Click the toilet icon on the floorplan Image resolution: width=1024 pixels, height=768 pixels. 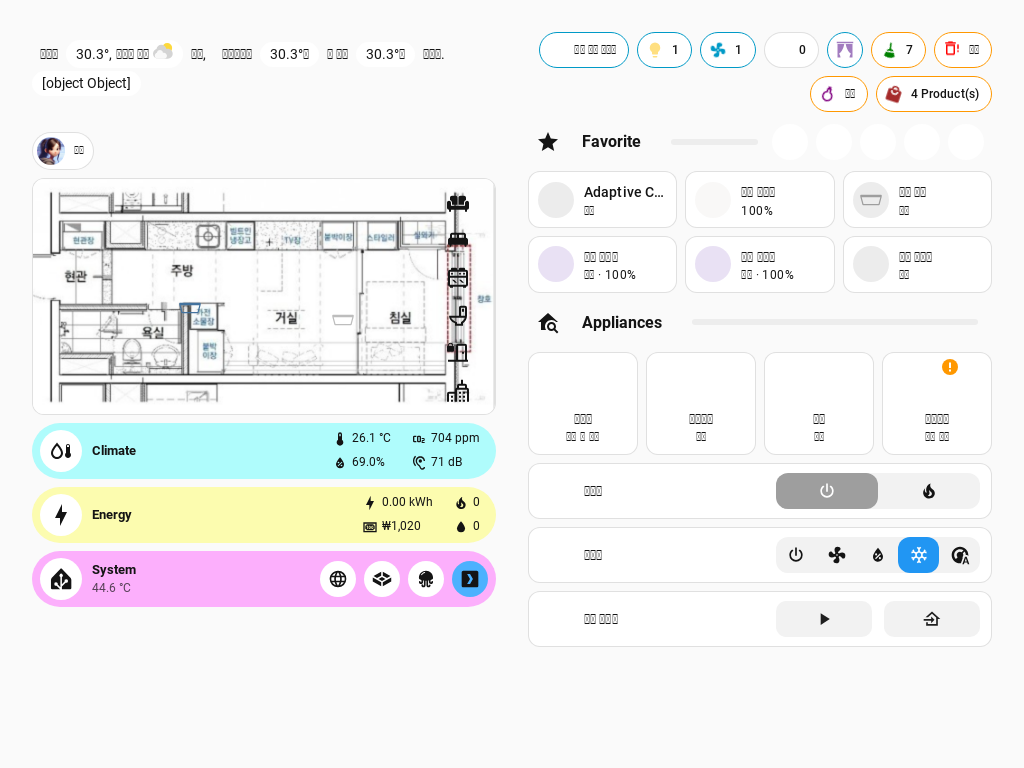coord(458,315)
